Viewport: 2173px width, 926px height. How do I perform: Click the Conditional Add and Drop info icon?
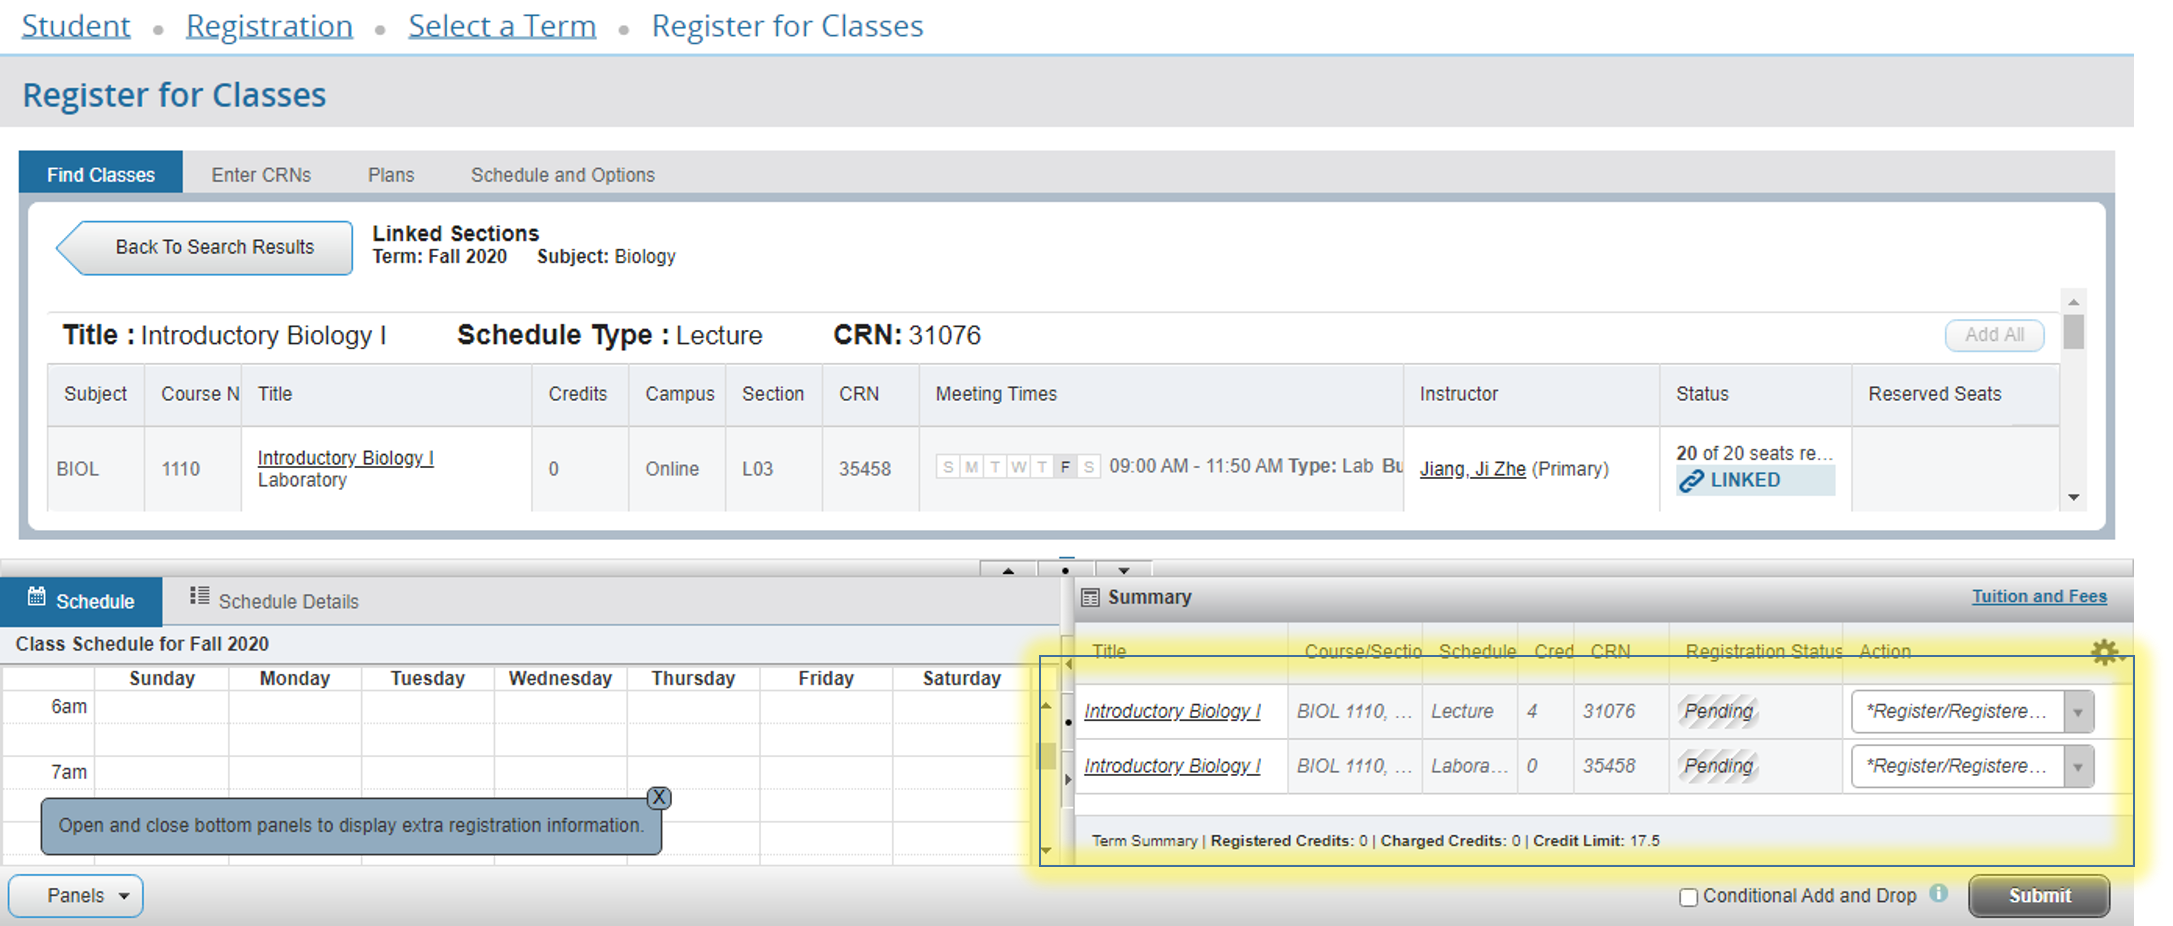point(1938,894)
